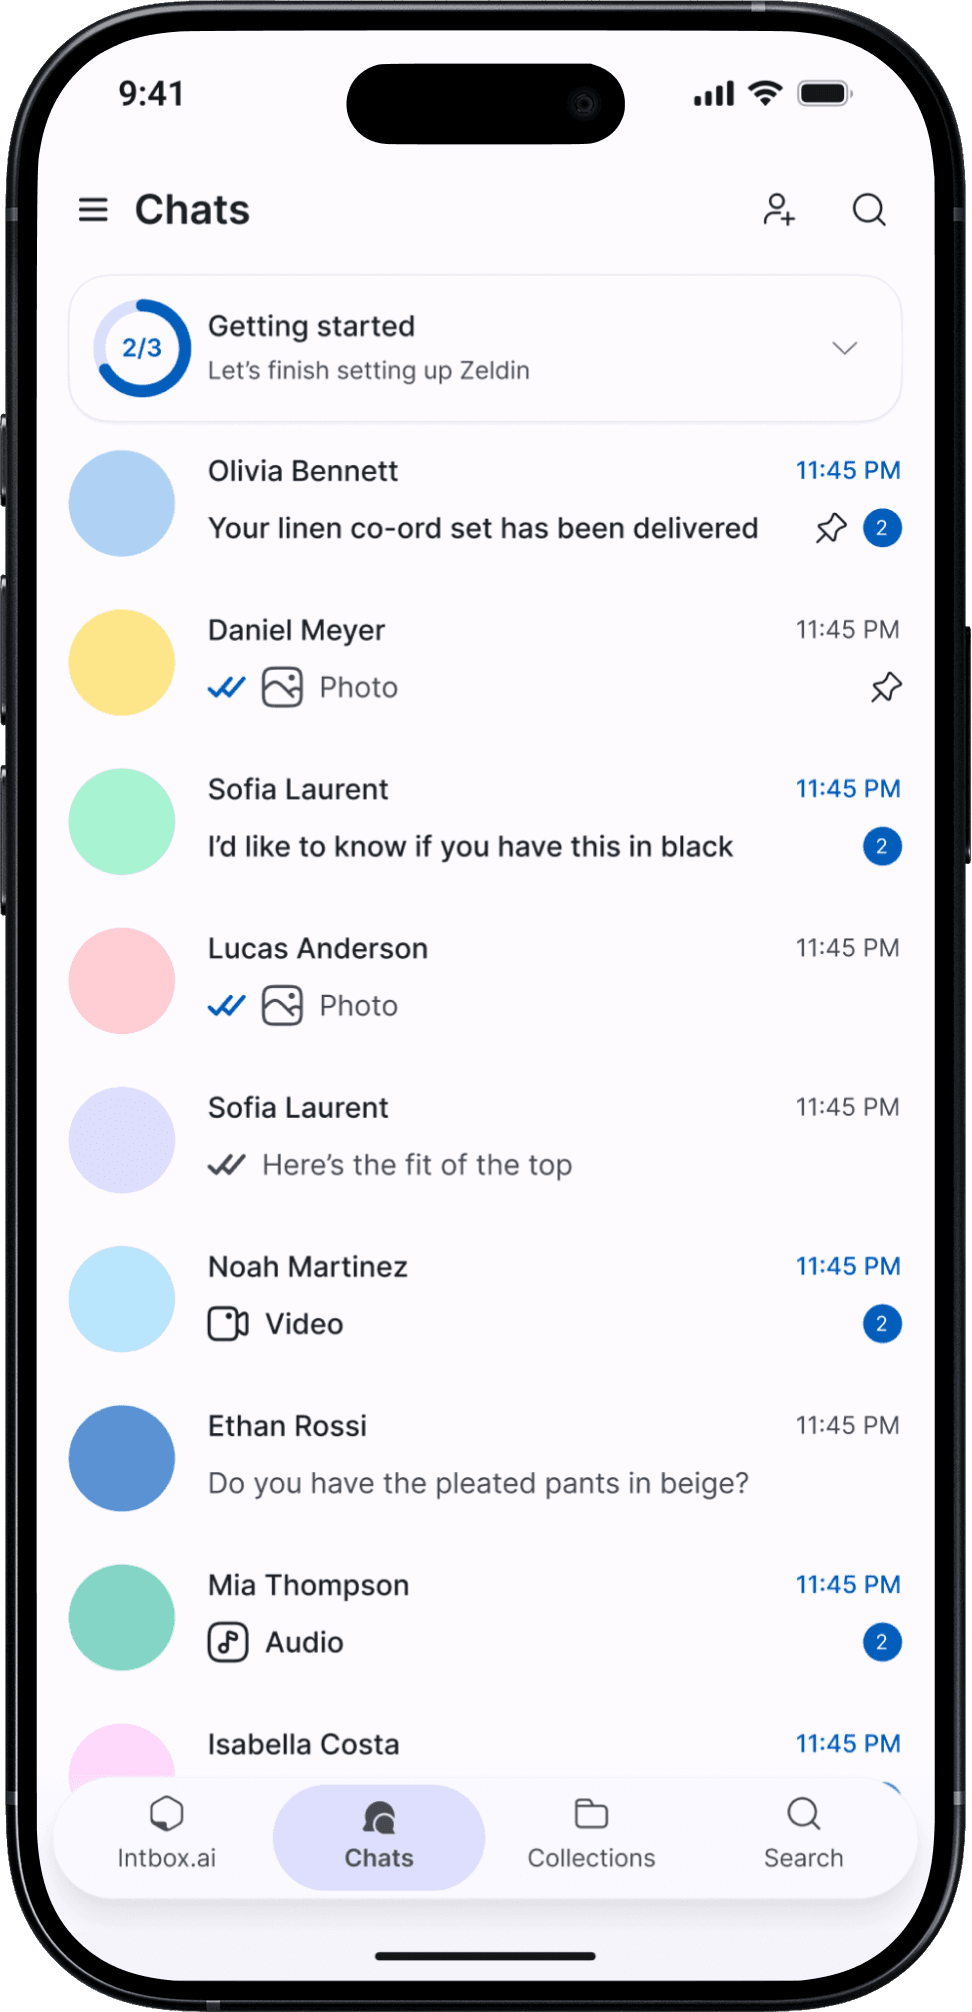
Task: Click 'Let's finish setting up Zeldin' text
Action: click(369, 370)
